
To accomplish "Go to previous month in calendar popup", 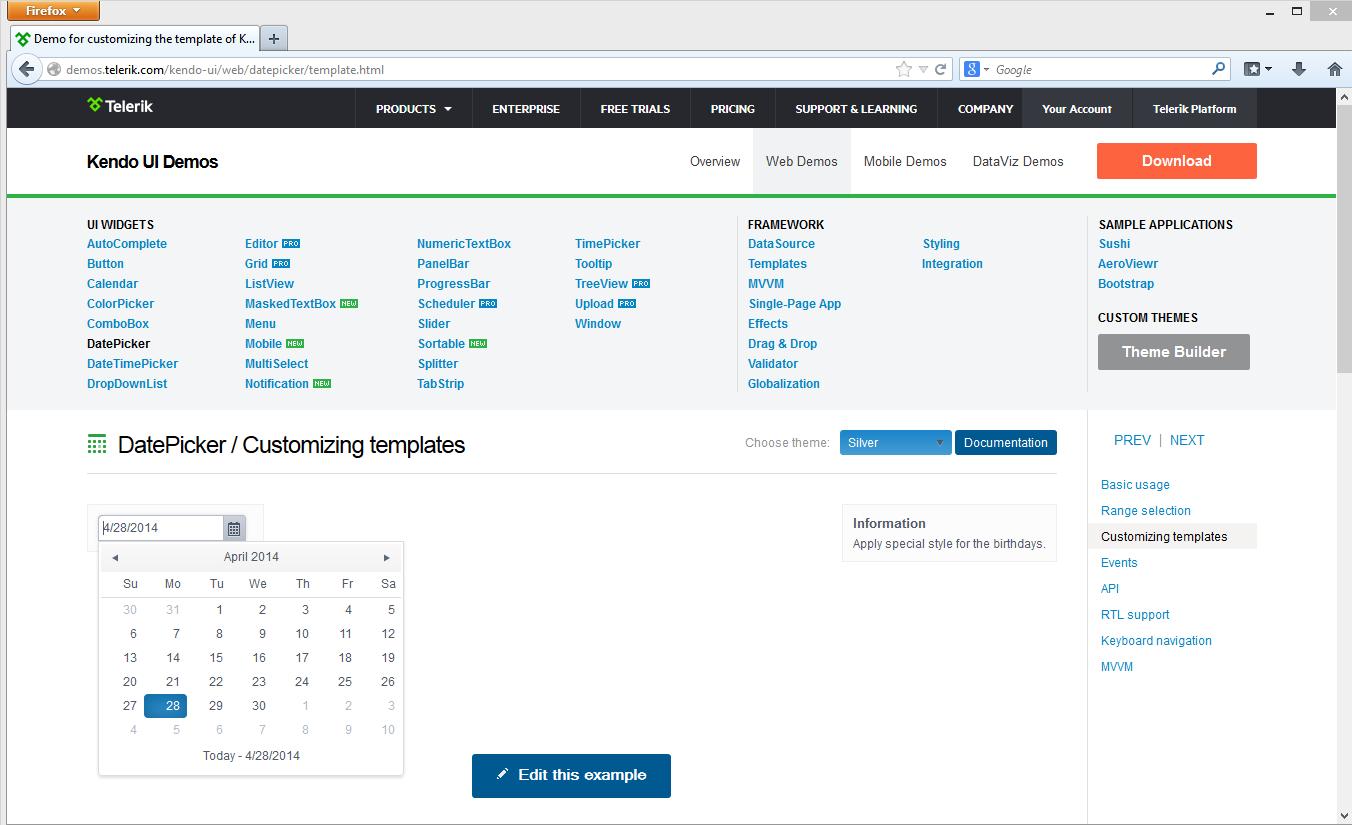I will point(115,557).
